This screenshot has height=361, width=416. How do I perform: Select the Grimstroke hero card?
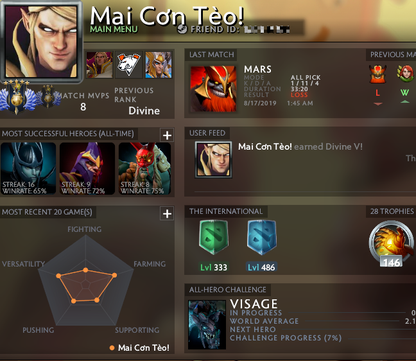point(145,169)
